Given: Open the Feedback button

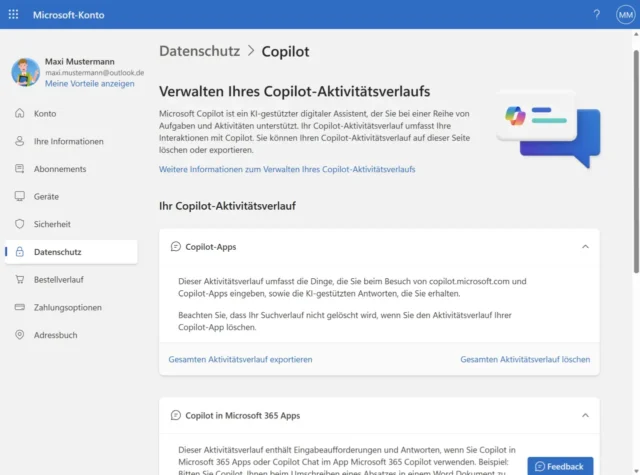Looking at the screenshot, I should click(x=560, y=466).
